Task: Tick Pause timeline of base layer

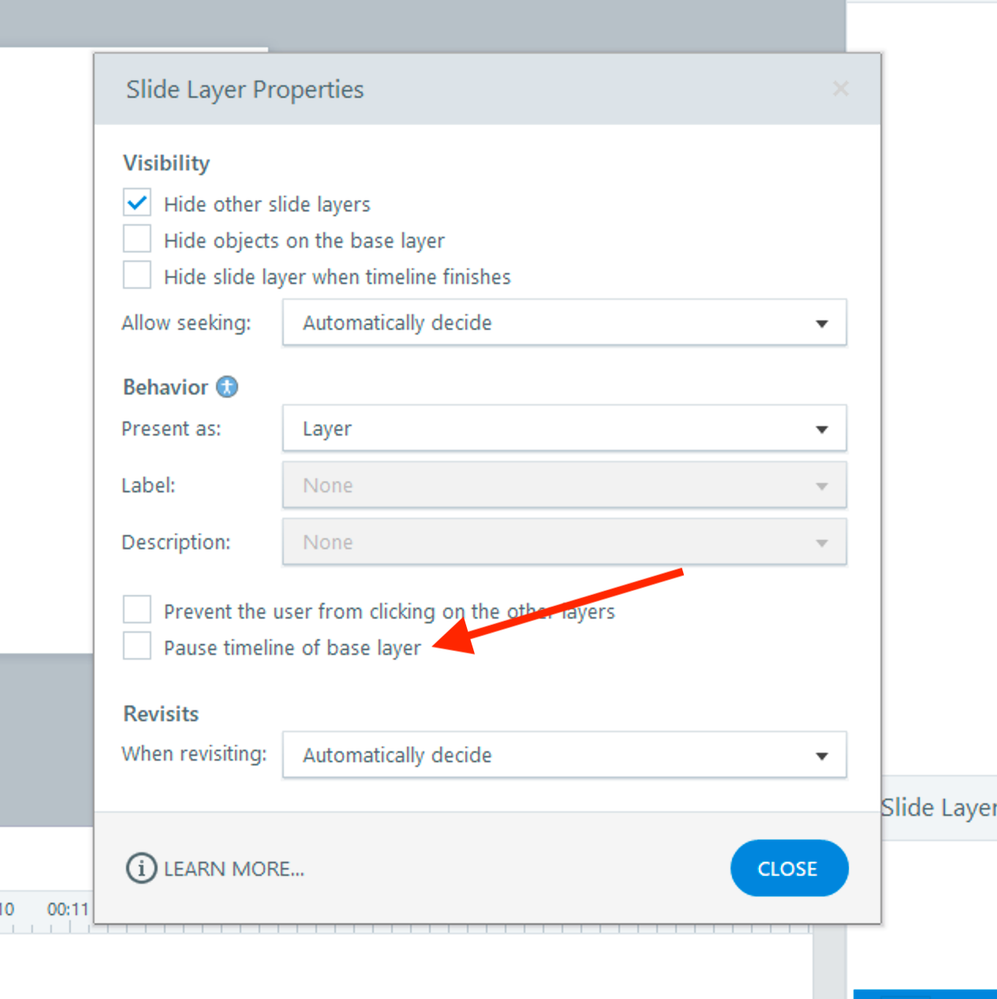Action: tap(137, 647)
